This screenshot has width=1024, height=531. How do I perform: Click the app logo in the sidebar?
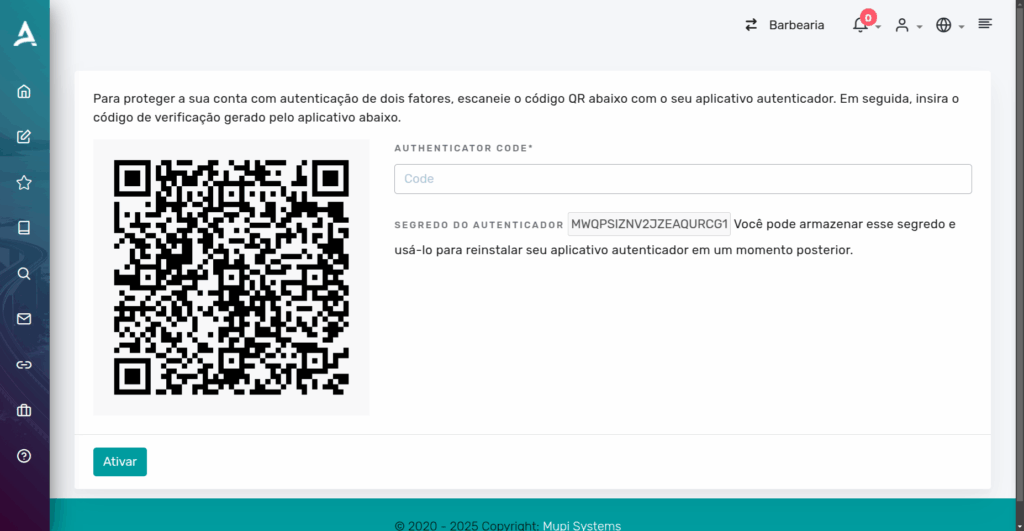click(x=25, y=34)
